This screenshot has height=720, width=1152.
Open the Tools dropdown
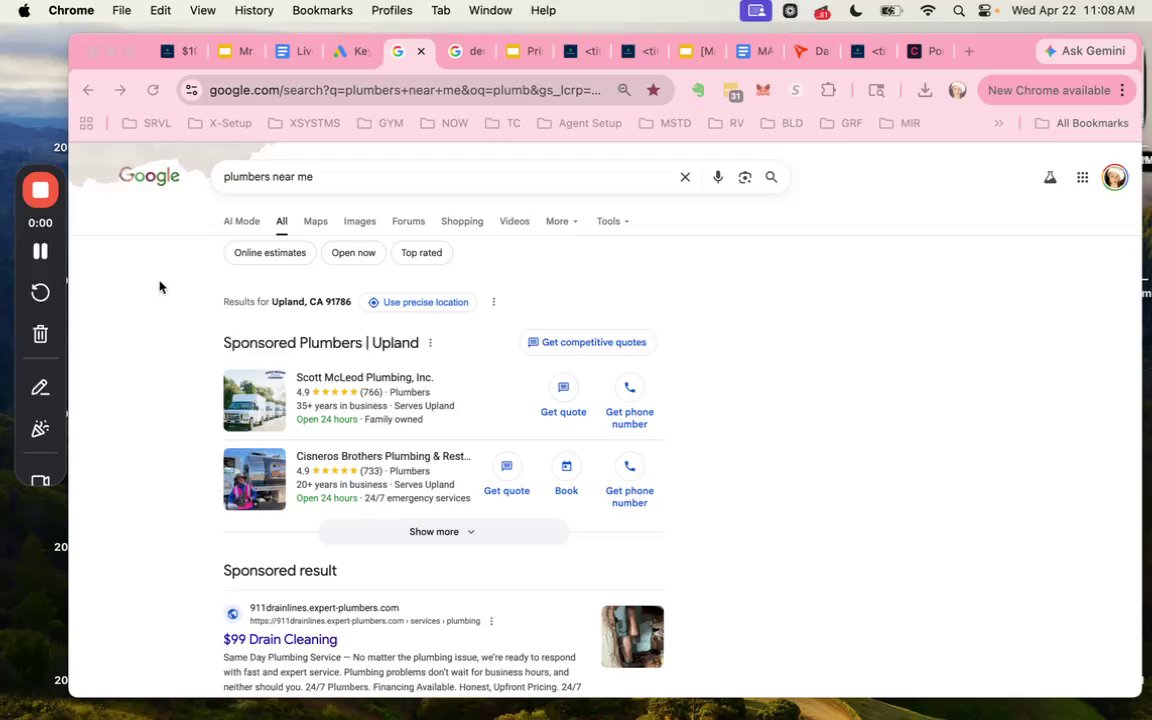[612, 221]
